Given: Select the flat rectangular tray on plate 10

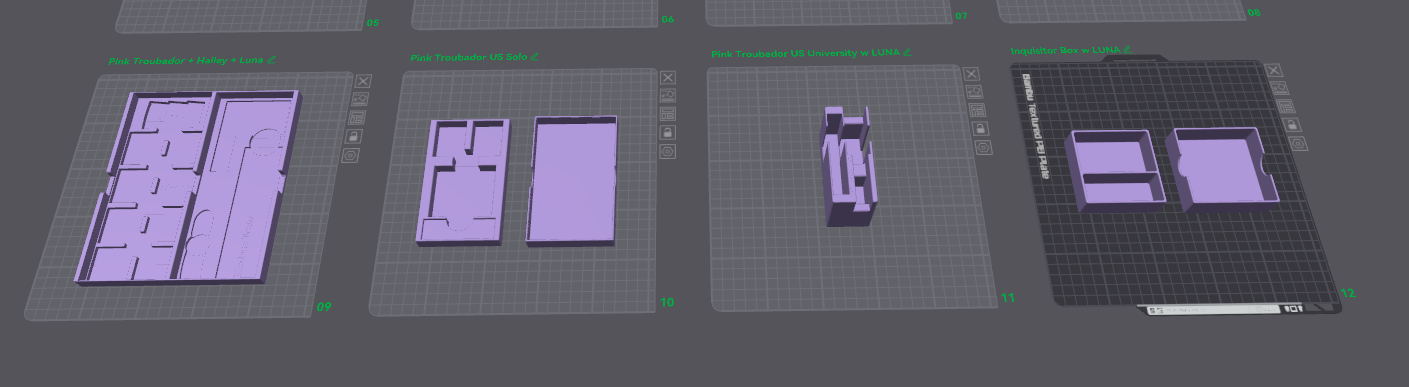Looking at the screenshot, I should (x=571, y=180).
